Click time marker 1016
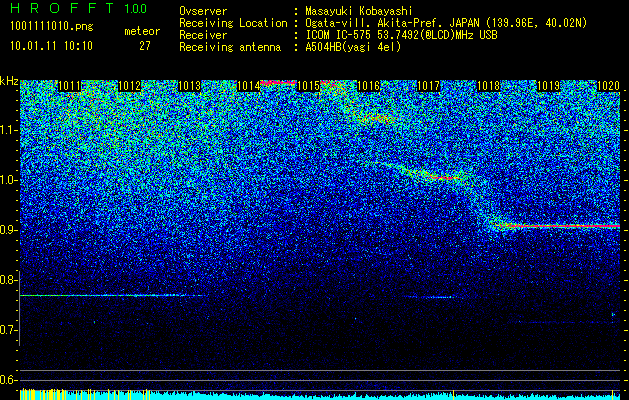This screenshot has height=400, width=629. point(368,86)
